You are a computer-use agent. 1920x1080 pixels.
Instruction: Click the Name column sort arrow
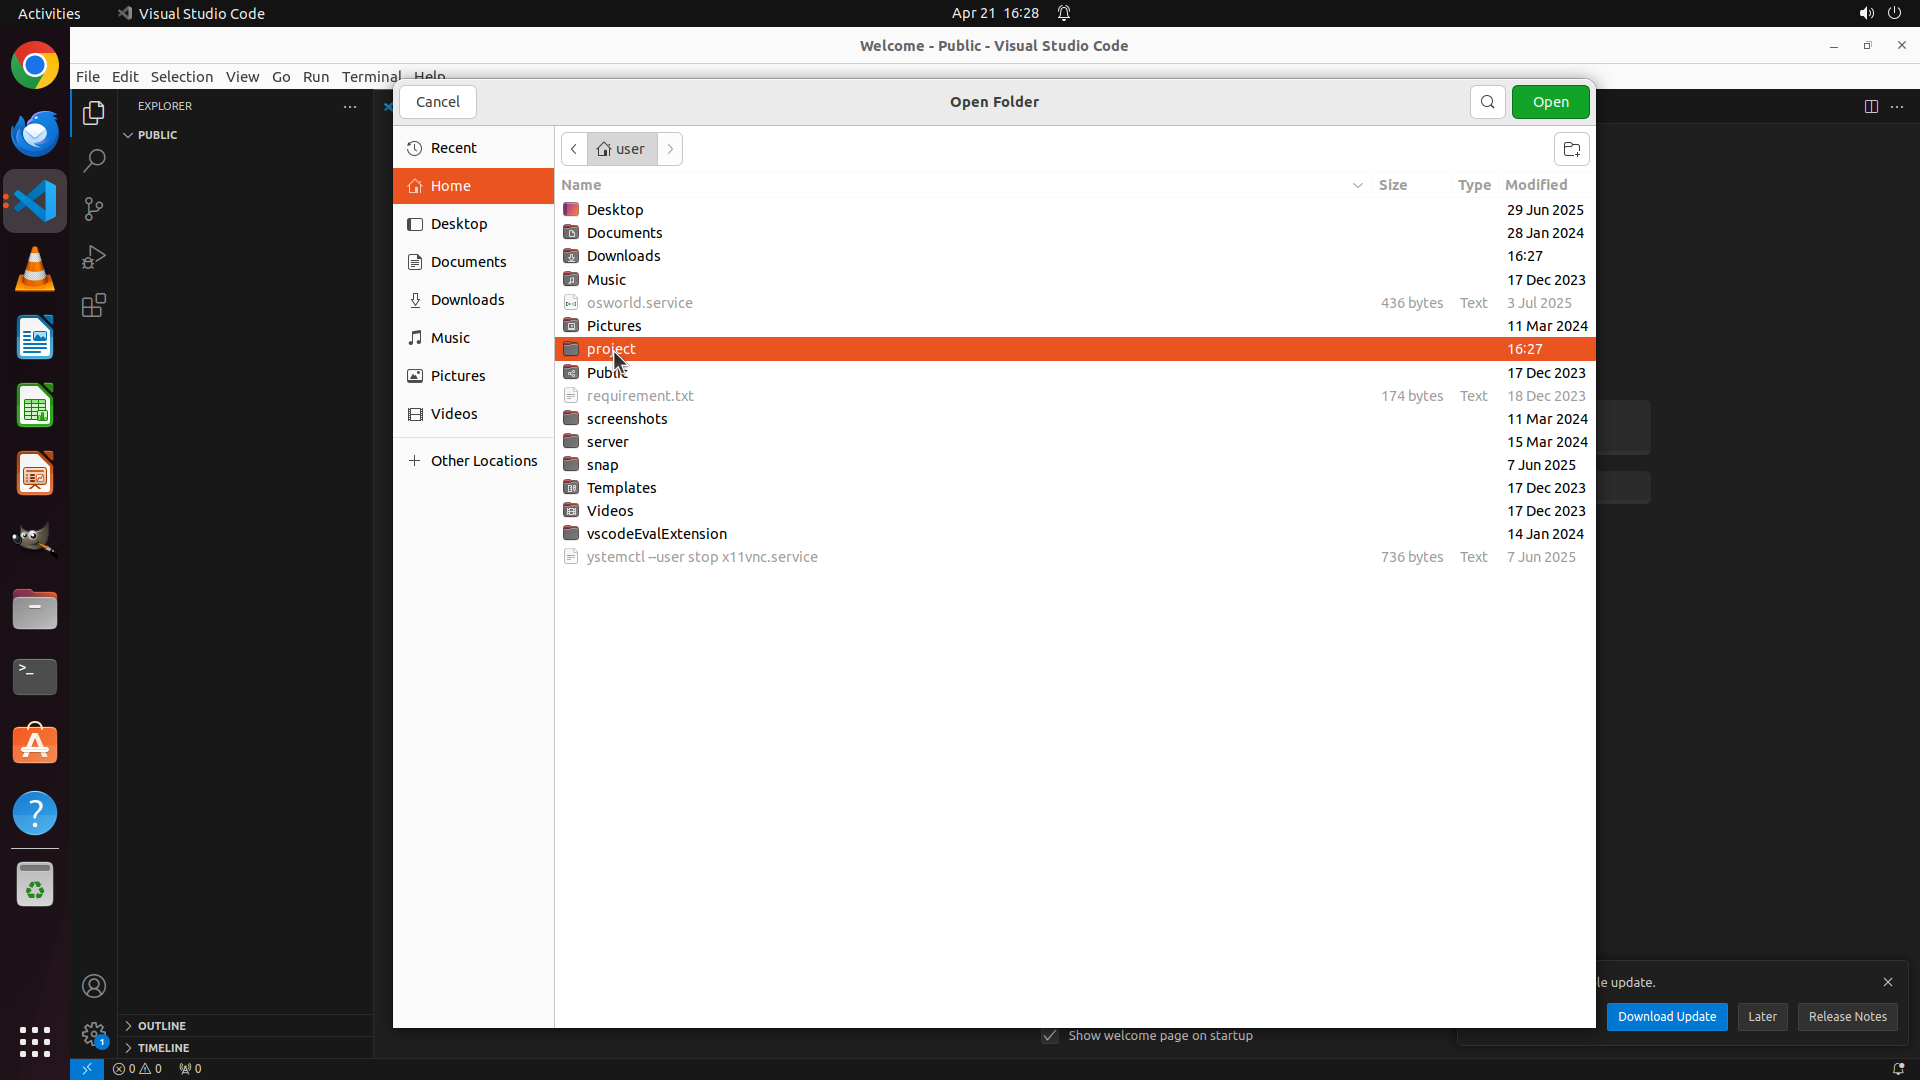point(1357,185)
